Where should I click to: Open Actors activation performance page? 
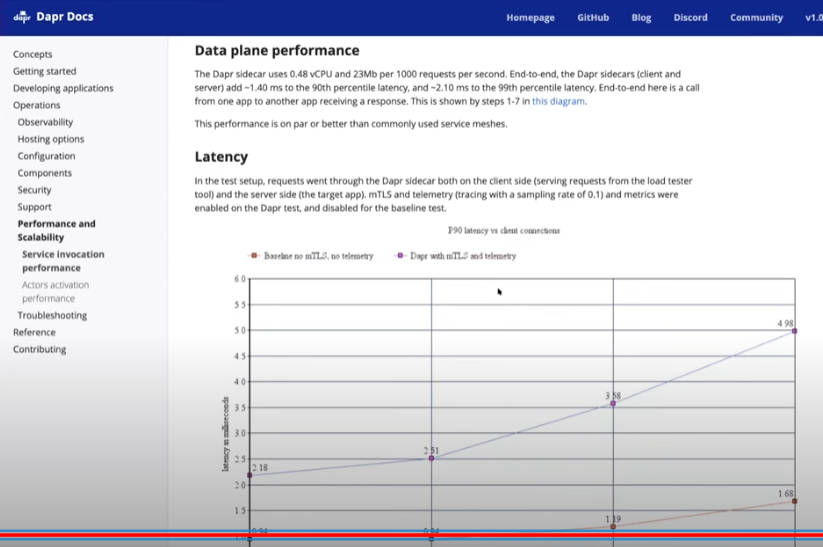[55, 291]
